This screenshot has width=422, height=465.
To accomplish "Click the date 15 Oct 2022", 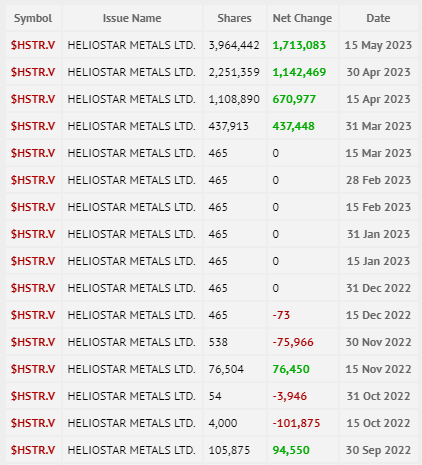I will point(378,423).
